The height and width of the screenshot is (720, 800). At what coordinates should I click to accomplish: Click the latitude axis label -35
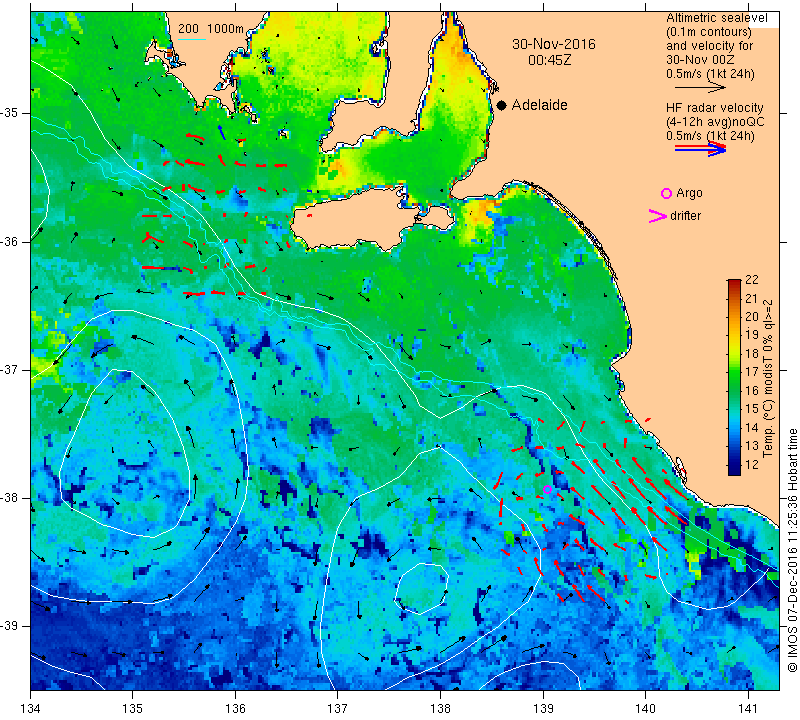(x=9, y=113)
